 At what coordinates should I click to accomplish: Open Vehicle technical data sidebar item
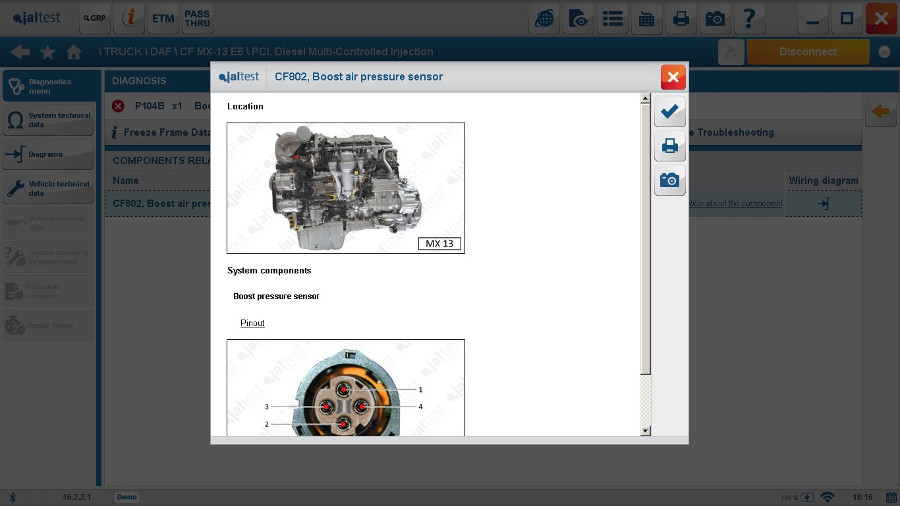click(49, 188)
